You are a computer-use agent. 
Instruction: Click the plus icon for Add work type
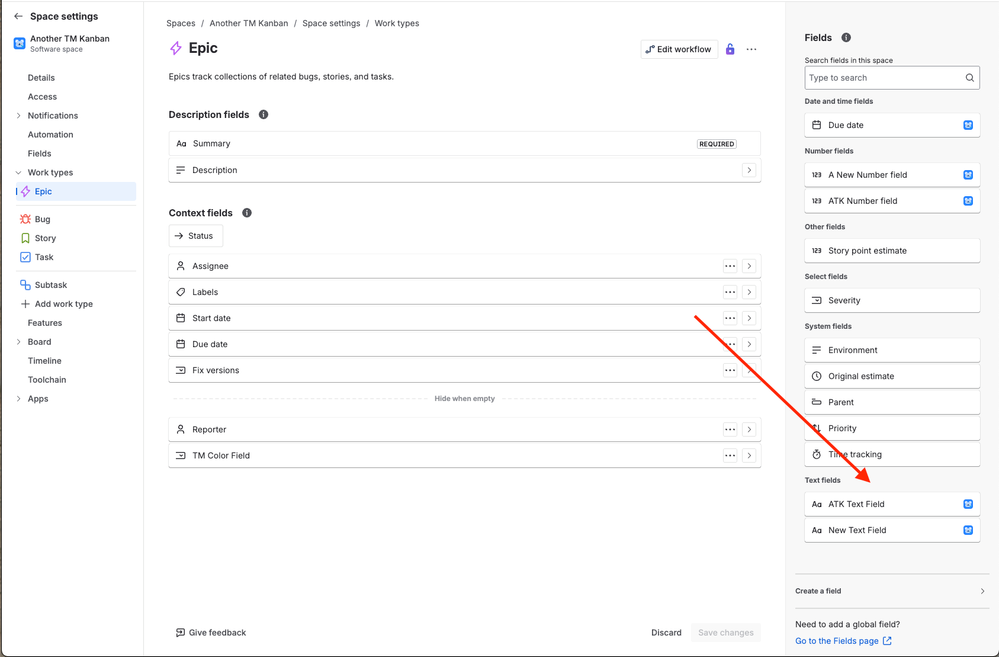pyautogui.click(x=25, y=304)
